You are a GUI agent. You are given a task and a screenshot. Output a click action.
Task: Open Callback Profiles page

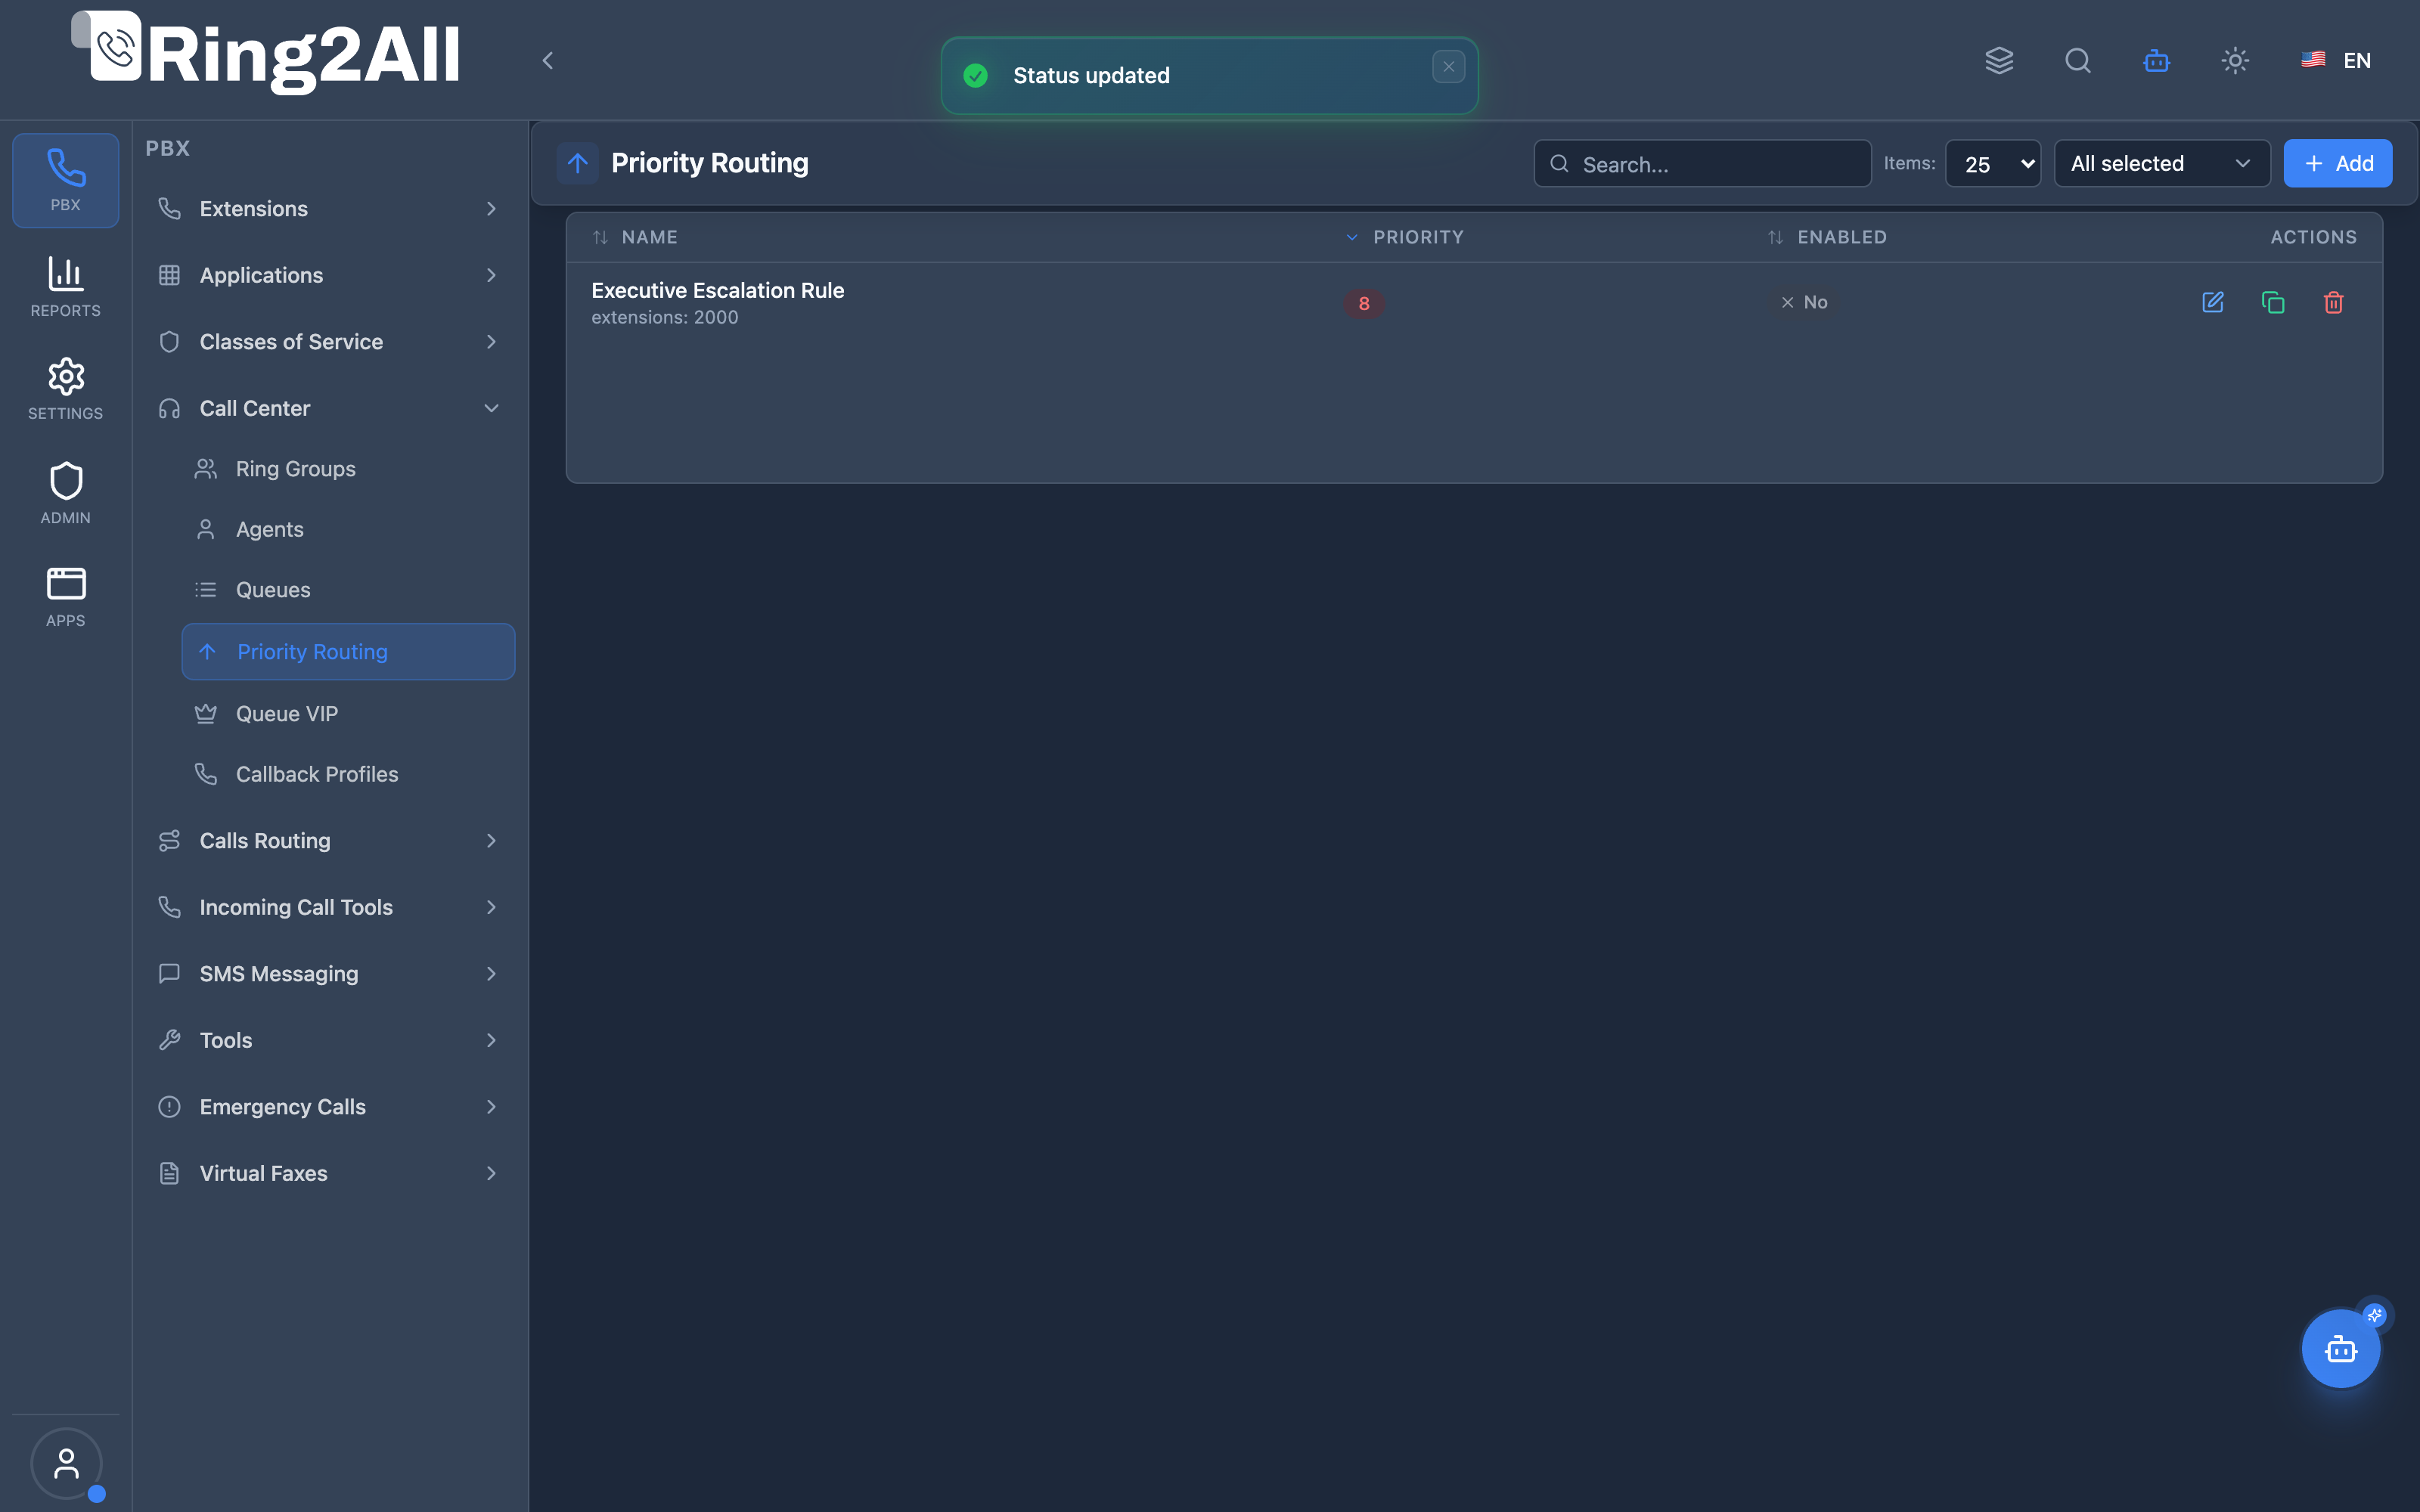348,774
